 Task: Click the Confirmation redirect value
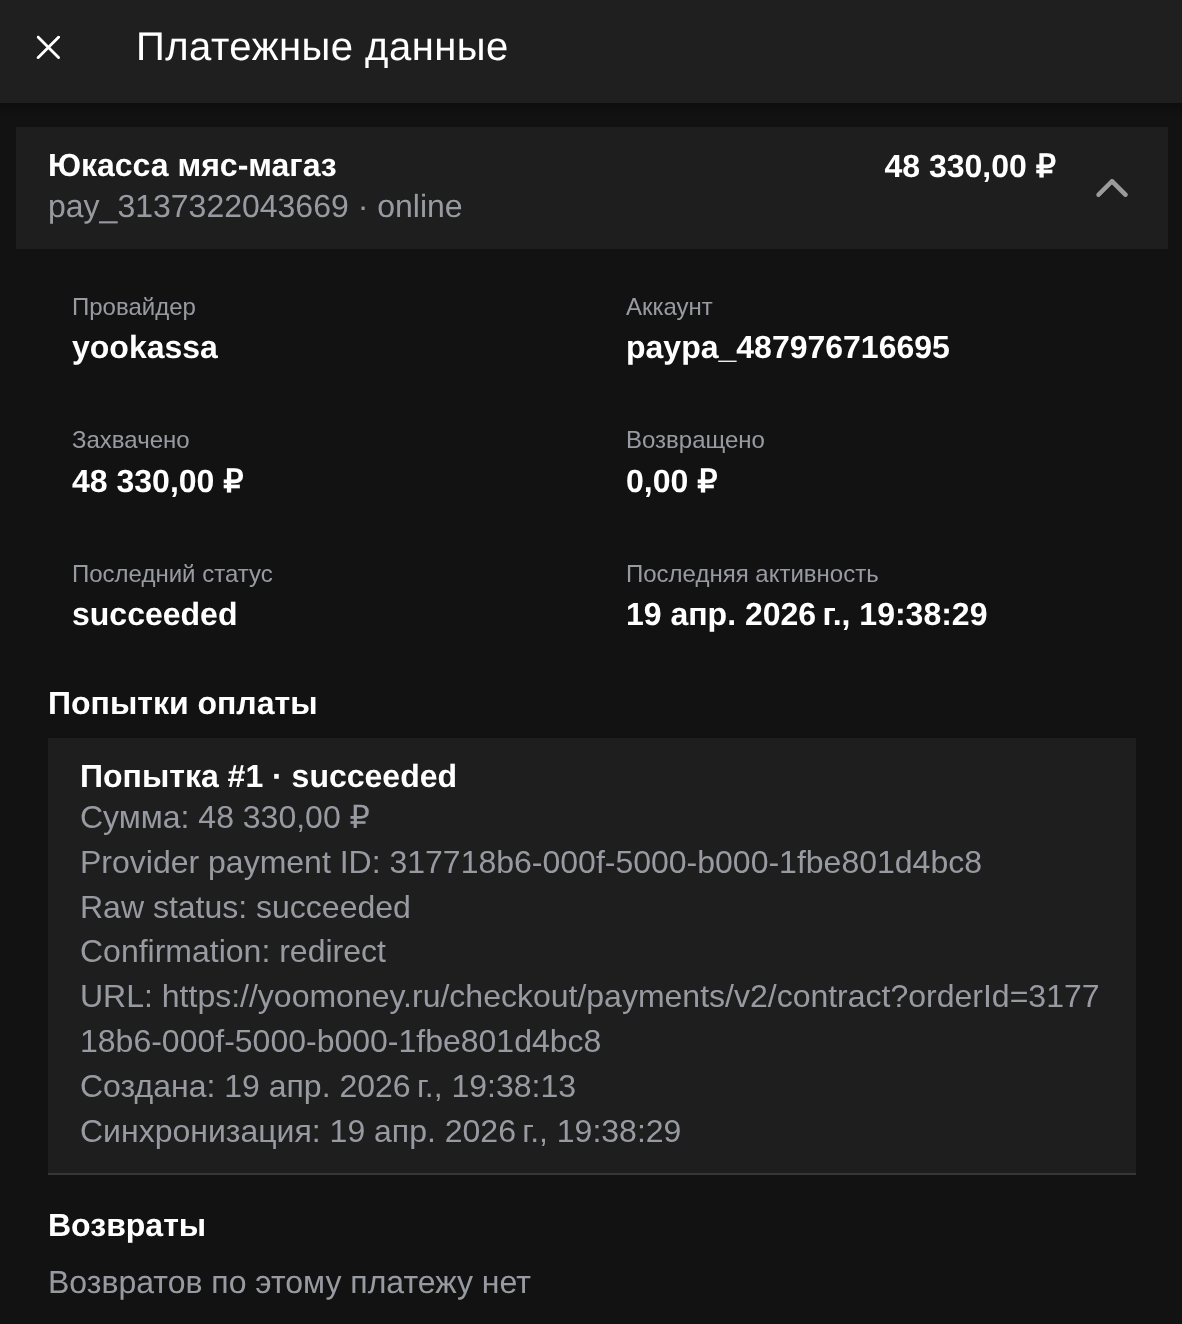point(232,951)
